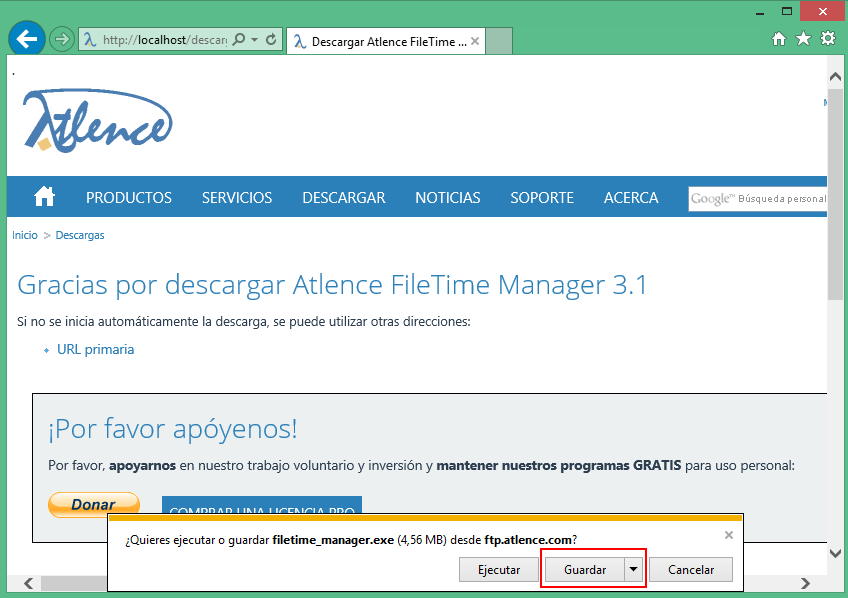Open the NOTICIAS menu
The width and height of the screenshot is (848, 598).
coord(448,197)
